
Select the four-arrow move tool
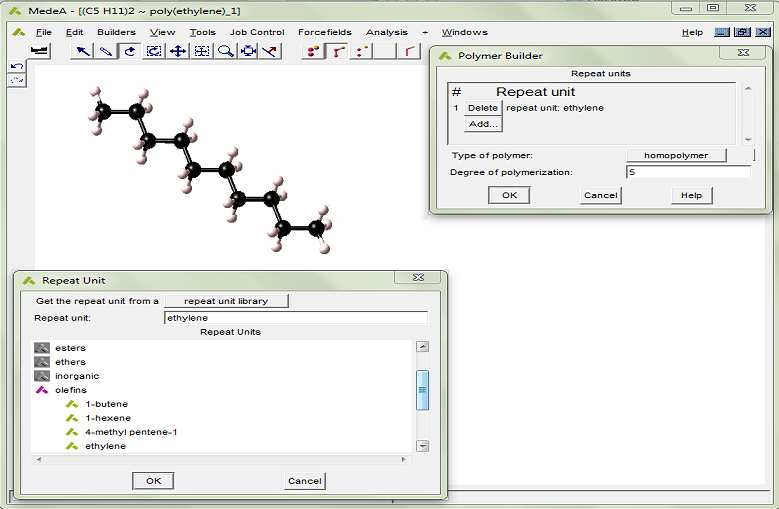pyautogui.click(x=178, y=51)
